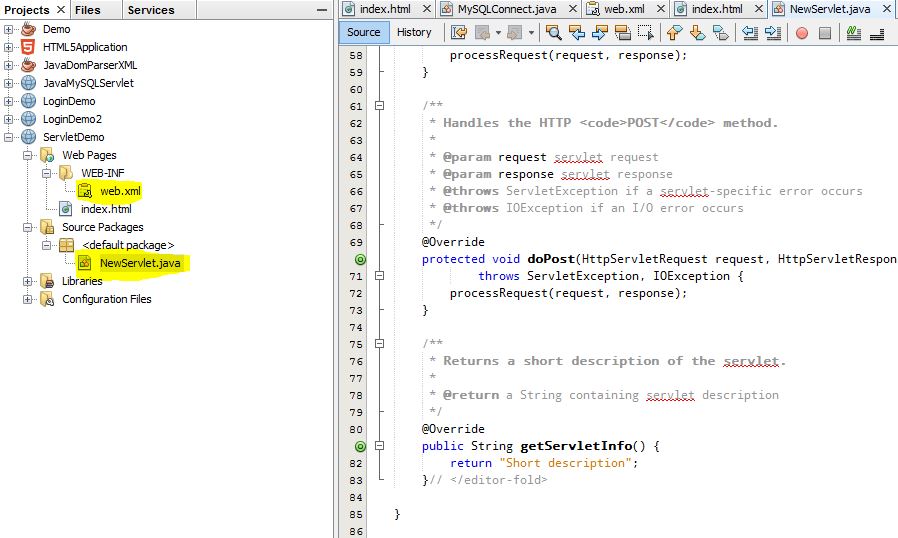Screen dimensions: 898x538
Task: Click override marker icon beside doPost
Action: (360, 259)
